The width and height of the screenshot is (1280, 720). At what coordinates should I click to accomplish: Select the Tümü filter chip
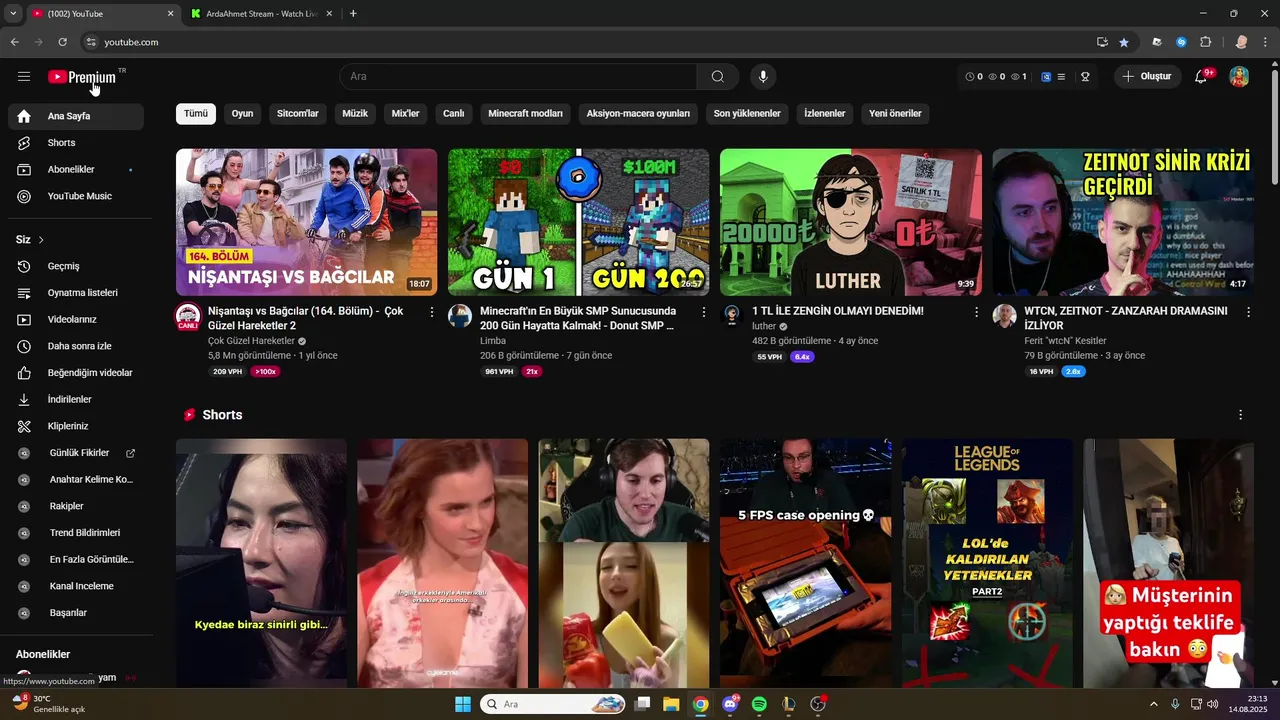(196, 113)
